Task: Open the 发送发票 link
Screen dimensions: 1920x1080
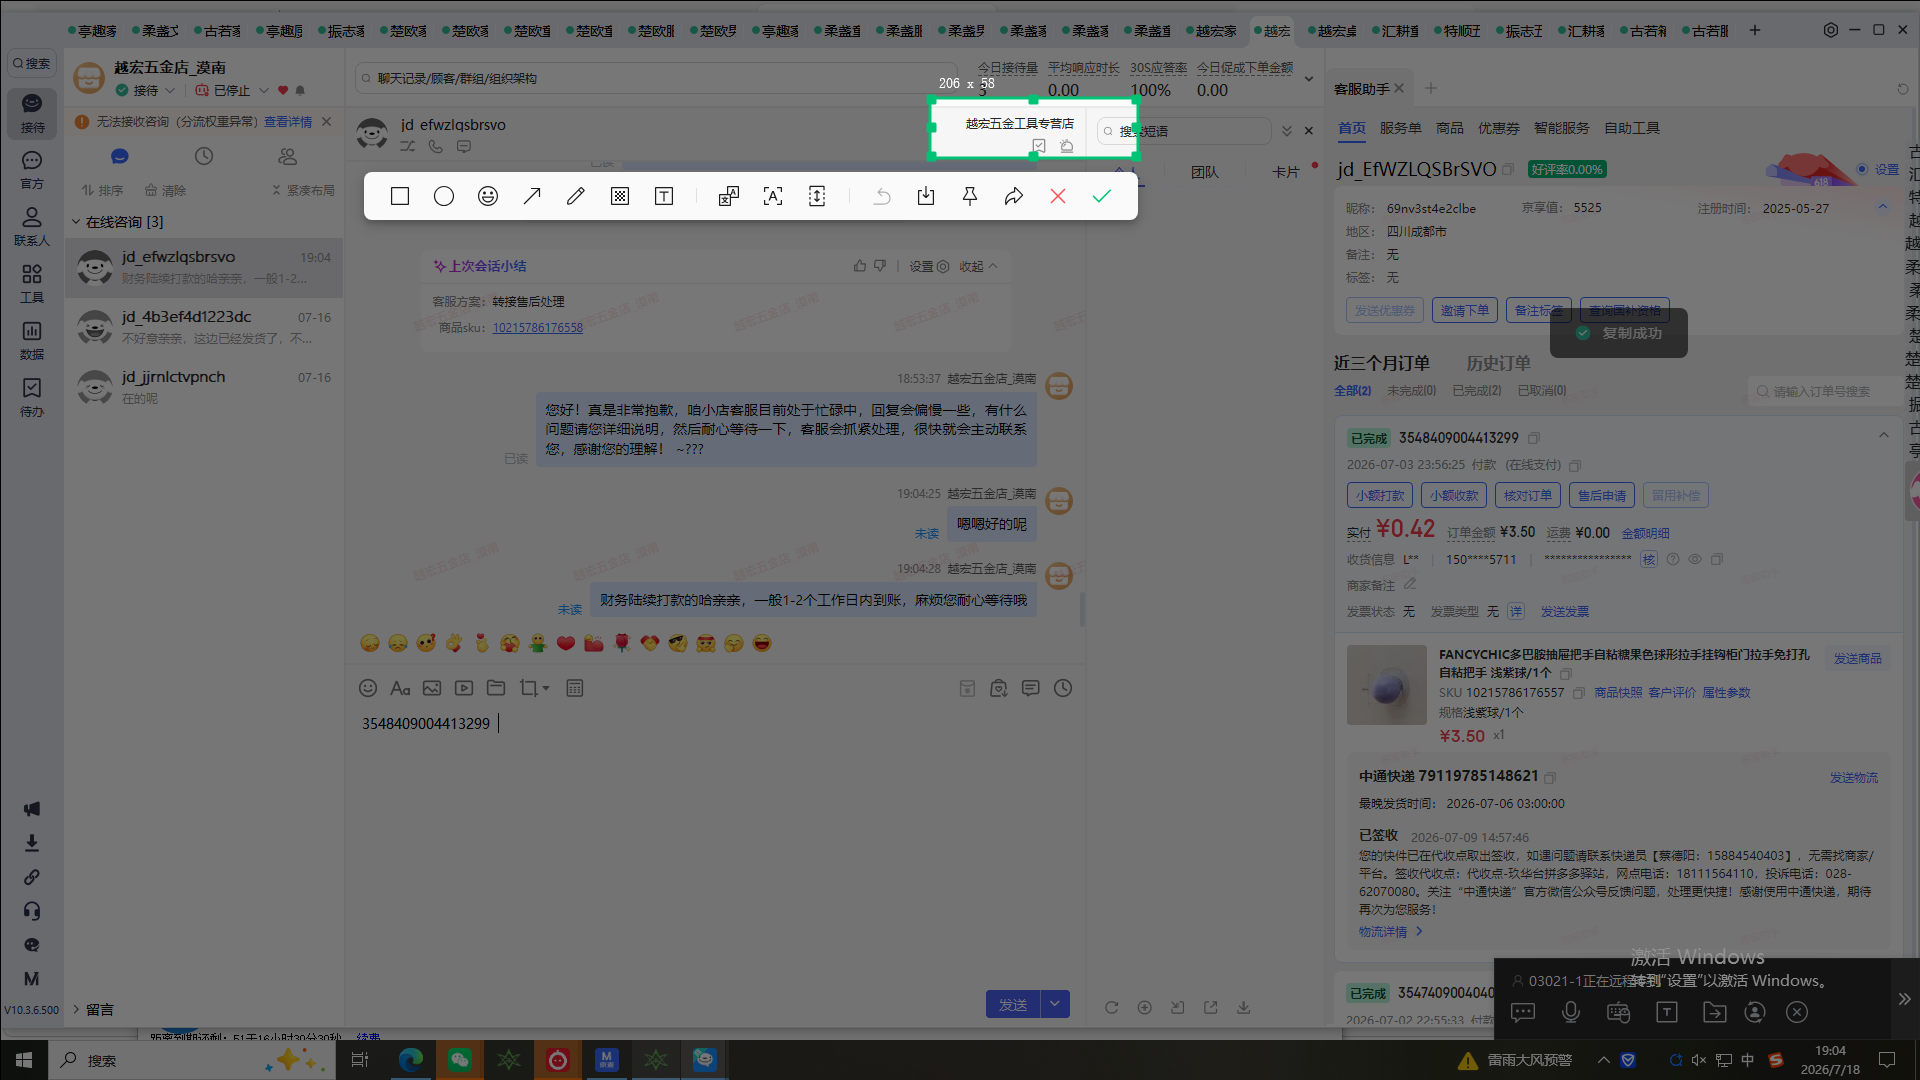Action: 1565,612
